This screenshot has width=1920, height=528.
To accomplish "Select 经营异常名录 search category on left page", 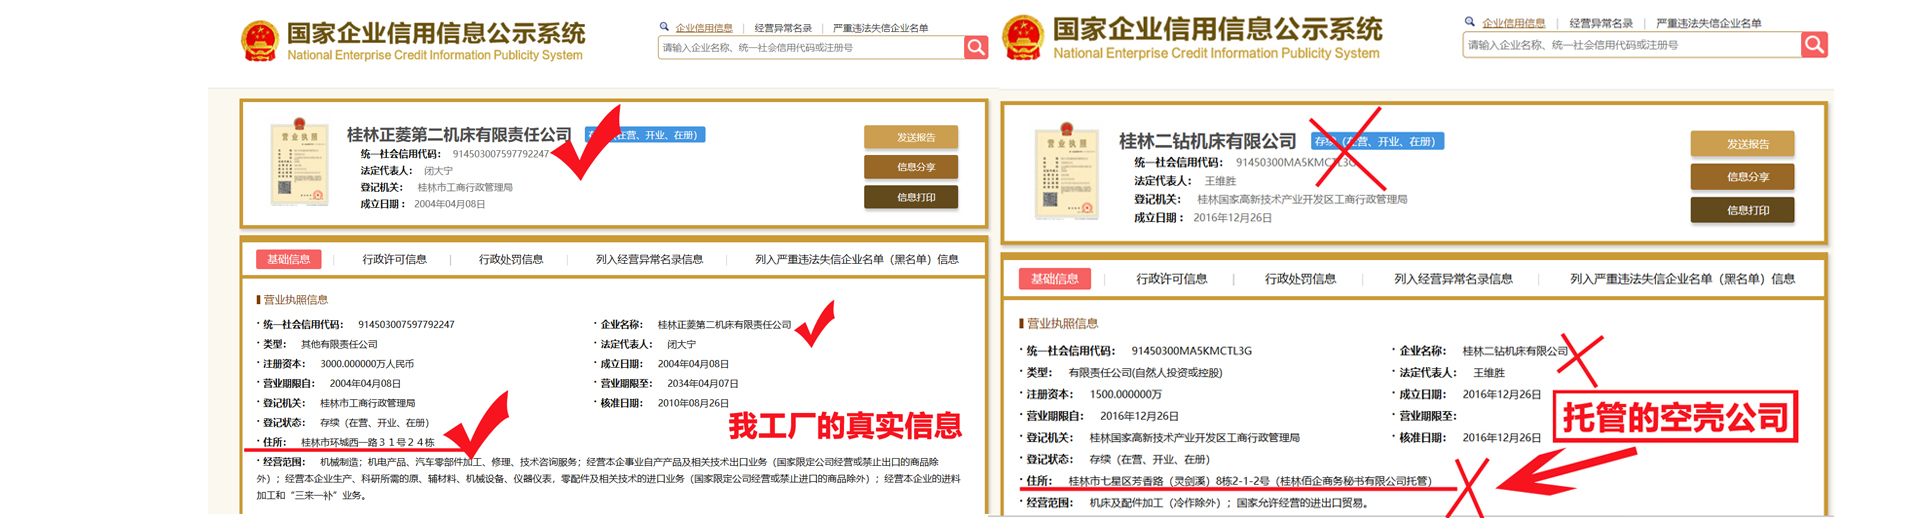I will tap(783, 28).
